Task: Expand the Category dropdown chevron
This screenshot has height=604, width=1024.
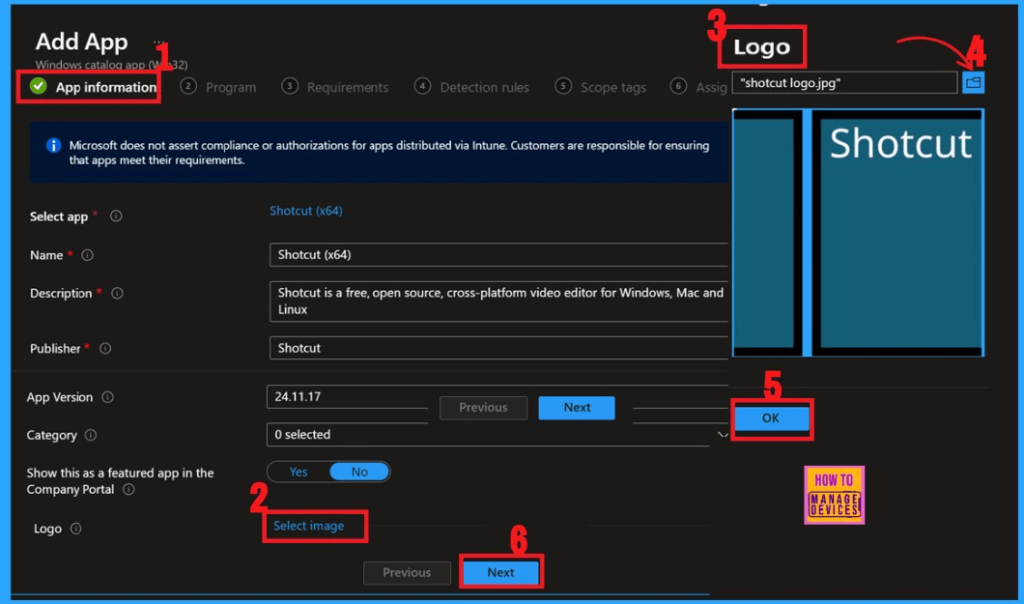Action: click(722, 435)
